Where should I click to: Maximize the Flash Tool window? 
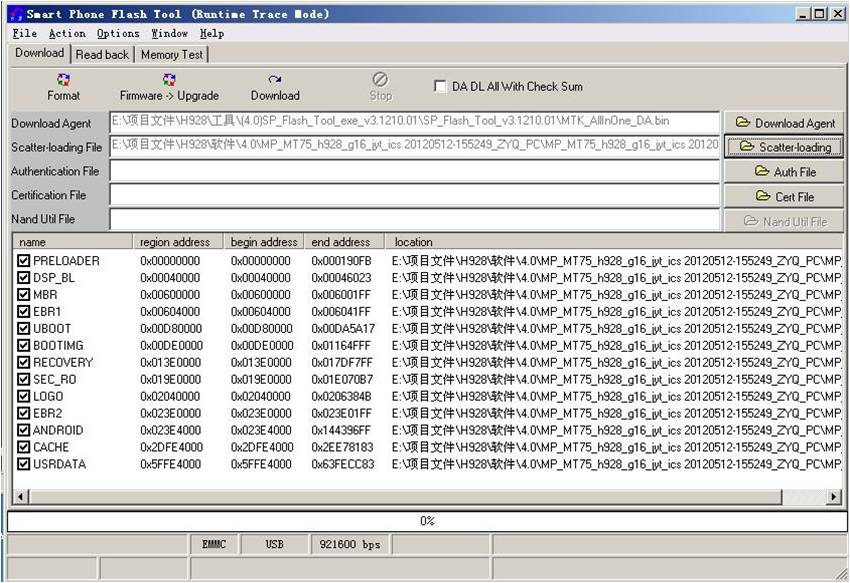(820, 15)
